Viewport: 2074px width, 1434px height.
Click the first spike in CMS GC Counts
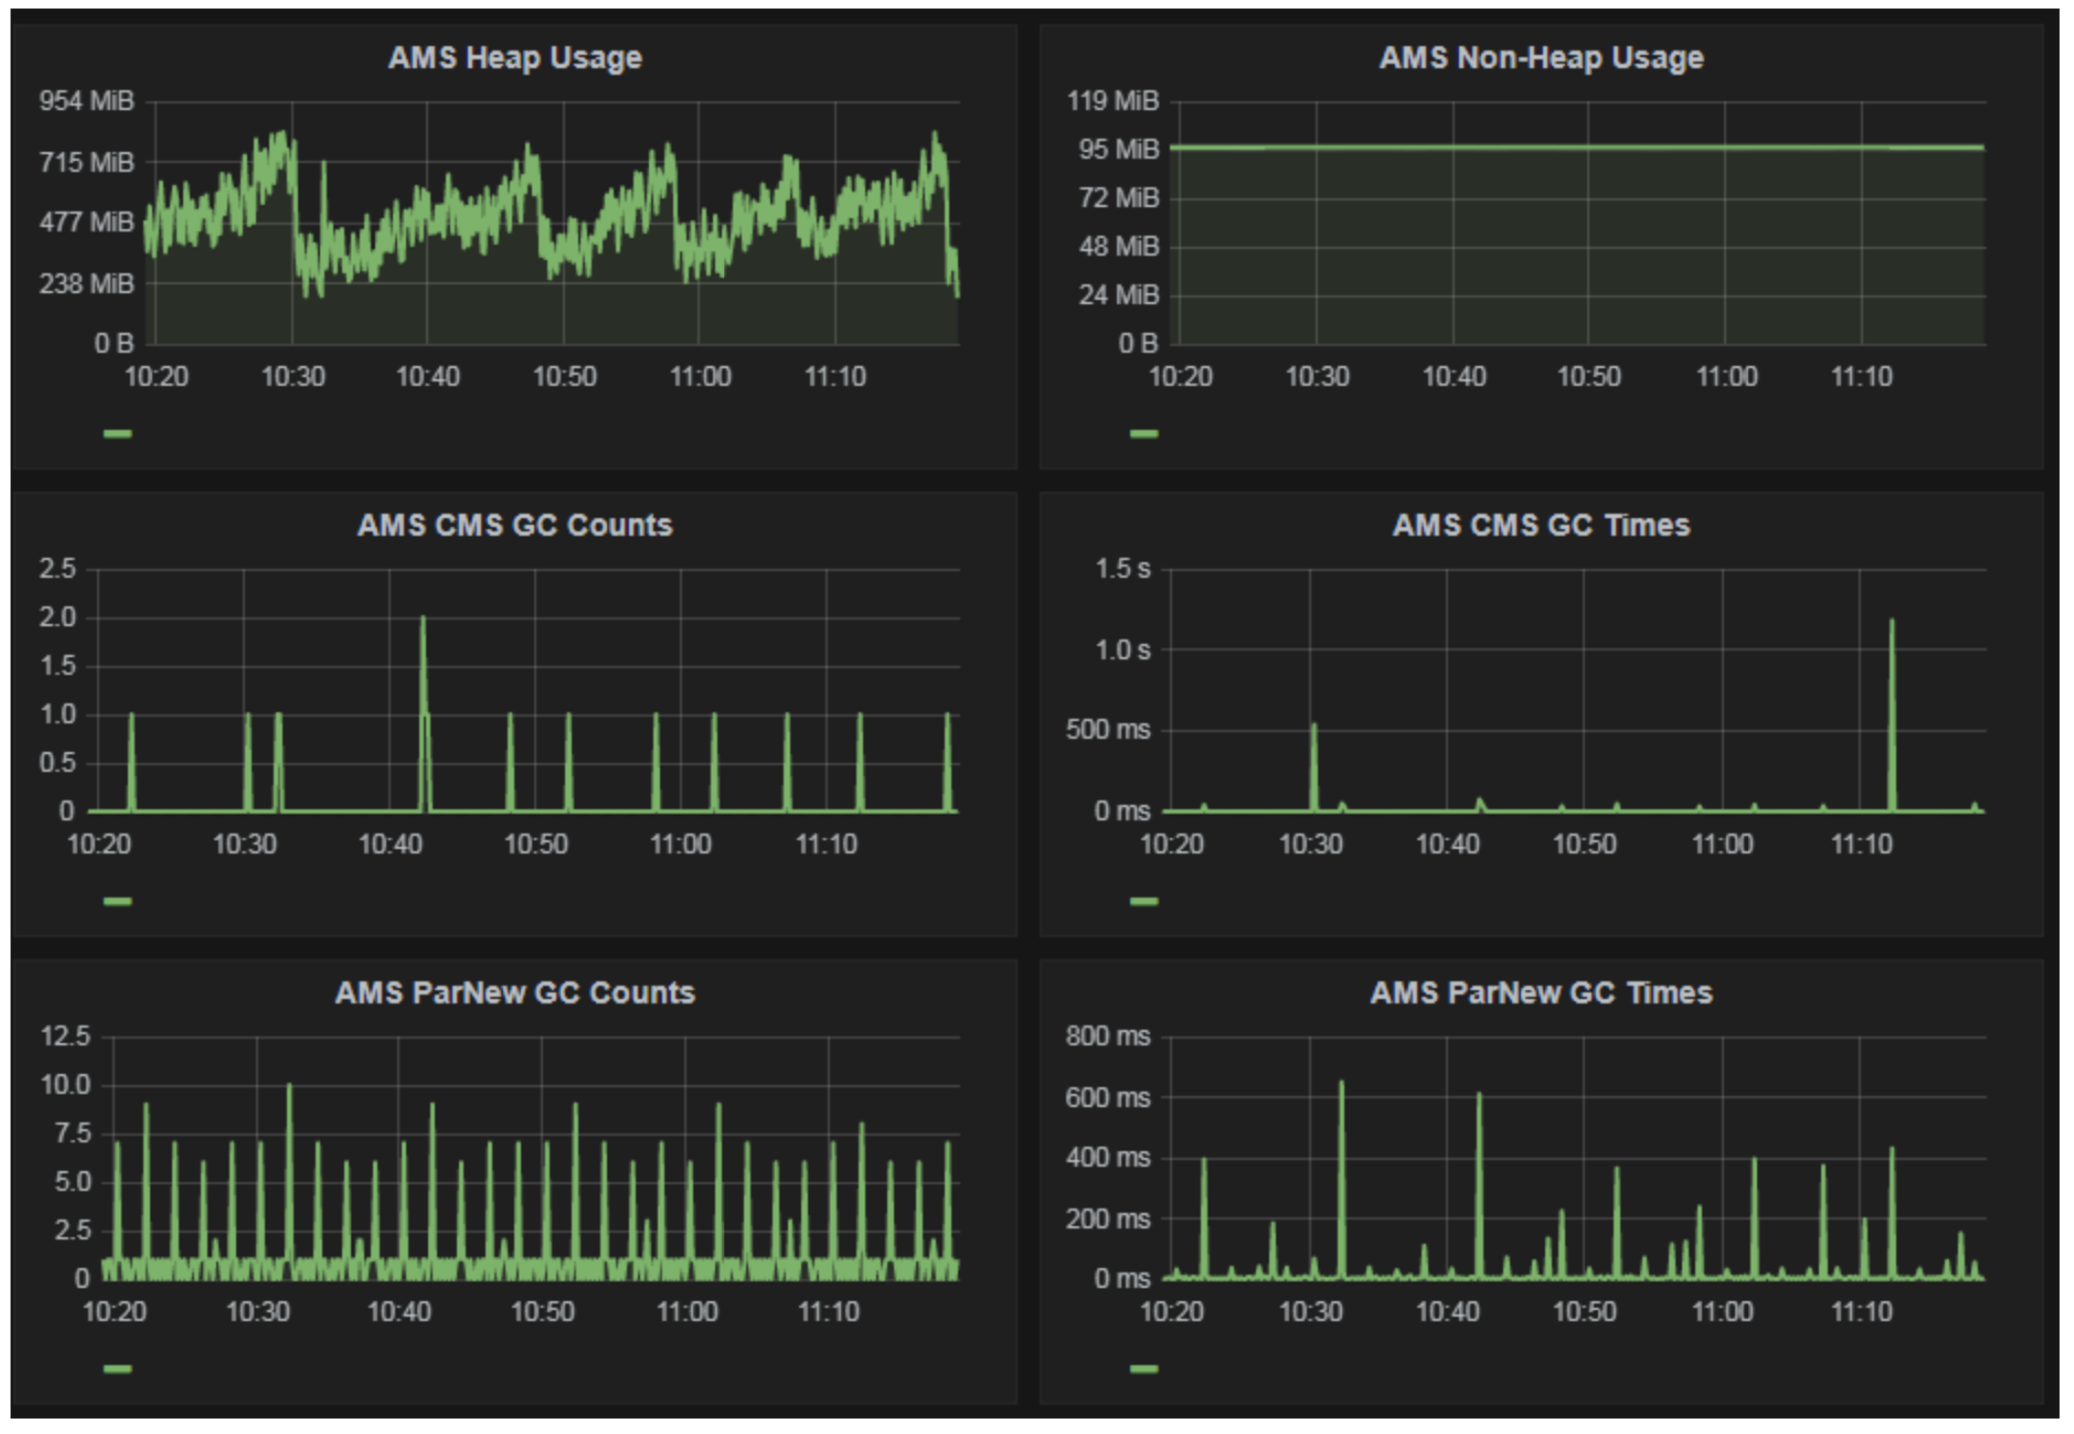coord(131,718)
